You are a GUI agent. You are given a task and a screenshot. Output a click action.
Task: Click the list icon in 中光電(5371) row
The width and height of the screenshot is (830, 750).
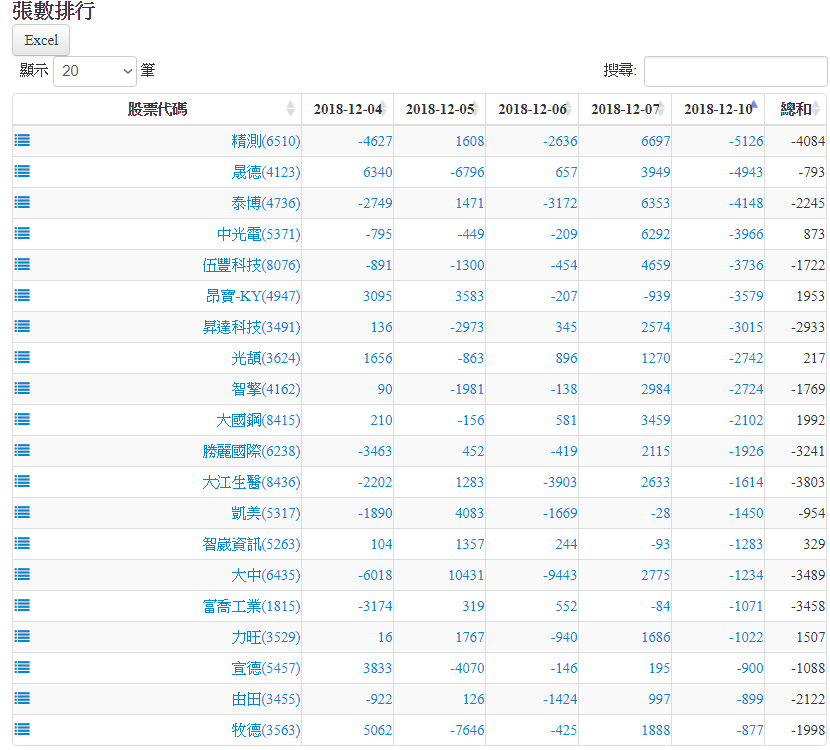[x=22, y=234]
